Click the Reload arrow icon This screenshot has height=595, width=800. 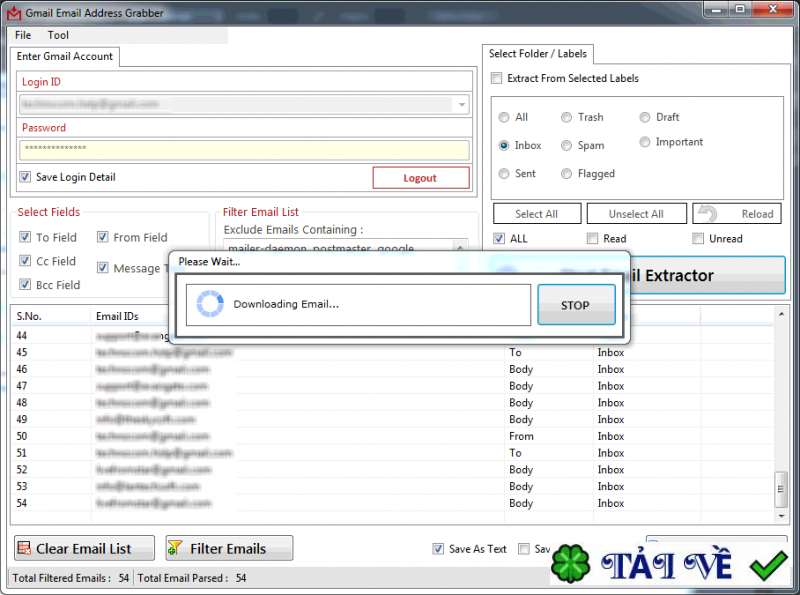[x=708, y=213]
